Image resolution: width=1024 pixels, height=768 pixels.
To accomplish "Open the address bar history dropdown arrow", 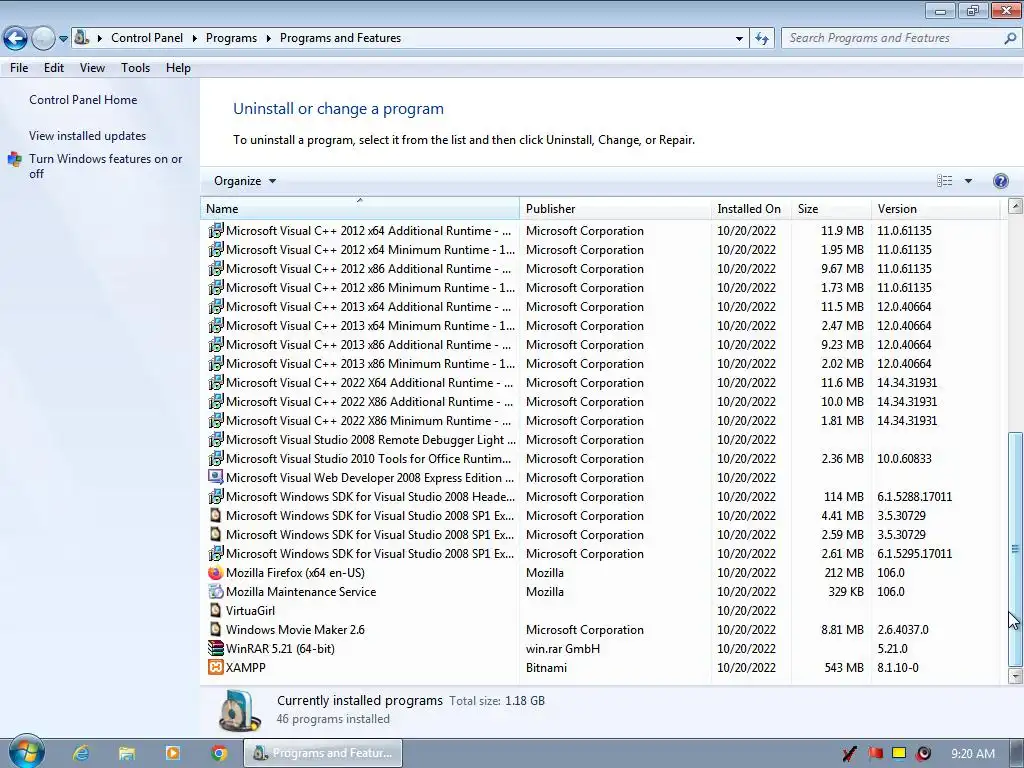I will pyautogui.click(x=739, y=39).
